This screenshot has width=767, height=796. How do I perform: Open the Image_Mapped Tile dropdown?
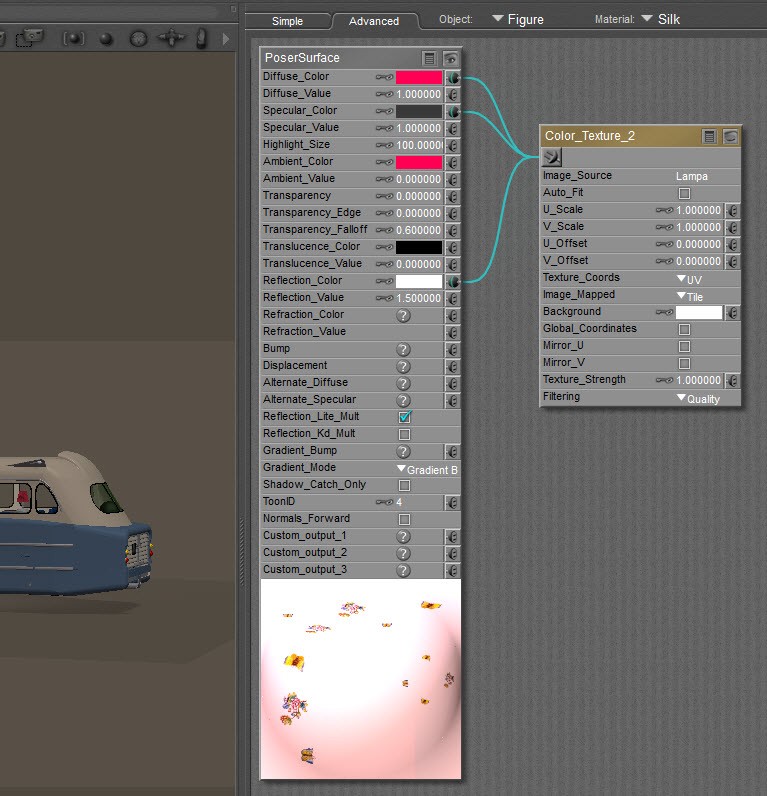(690, 296)
